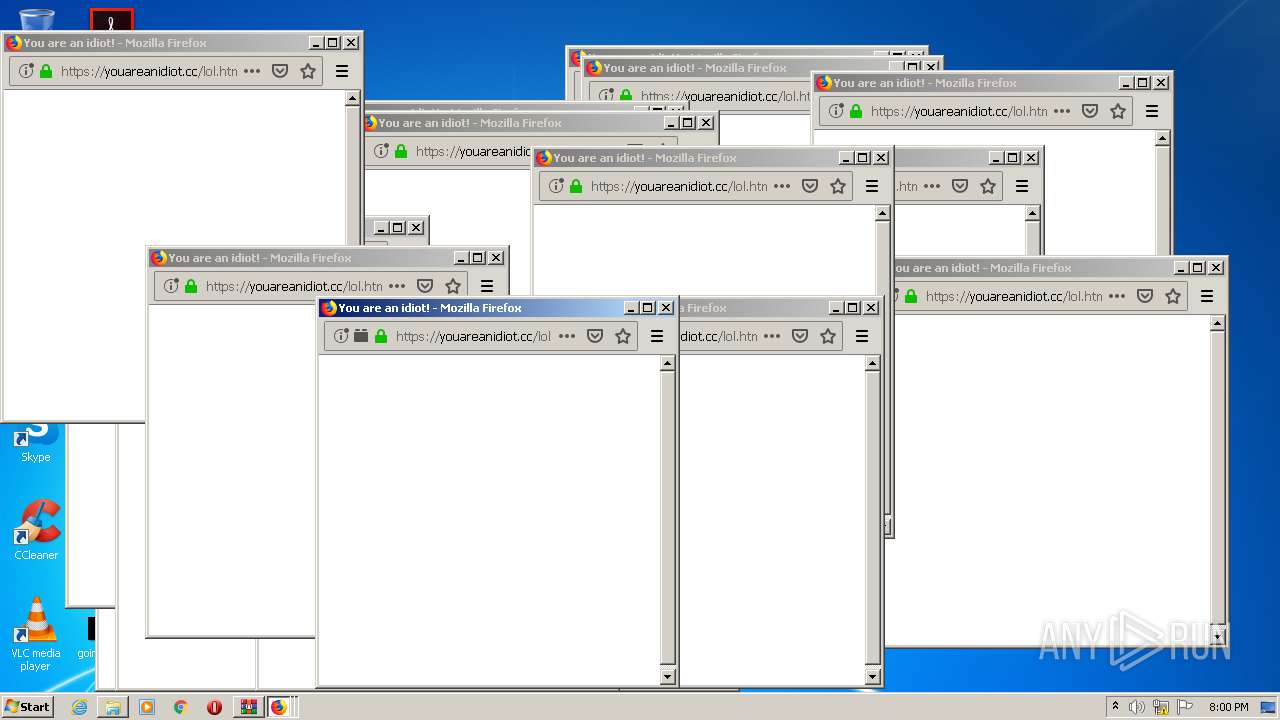Click Pocket in the window left of the active one
The height and width of the screenshot is (720, 1280).
425,286
